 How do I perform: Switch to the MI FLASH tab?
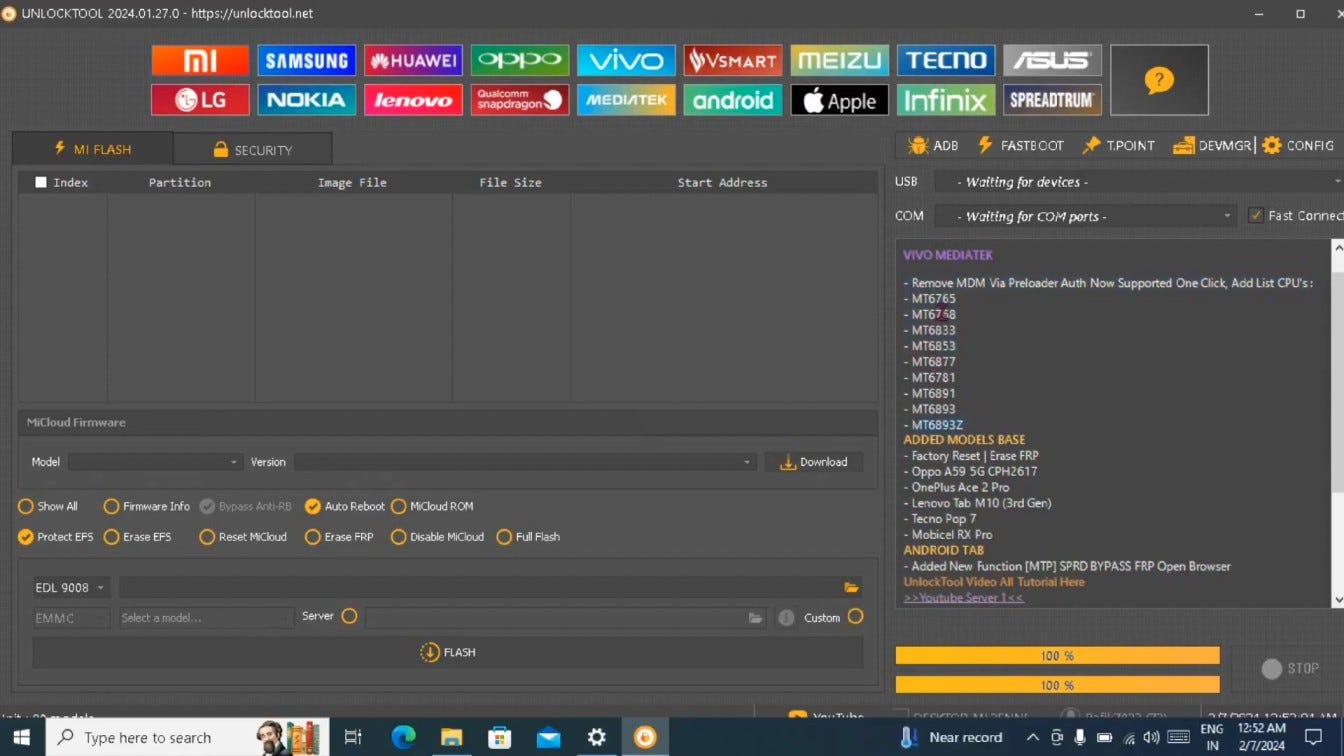click(x=92, y=149)
